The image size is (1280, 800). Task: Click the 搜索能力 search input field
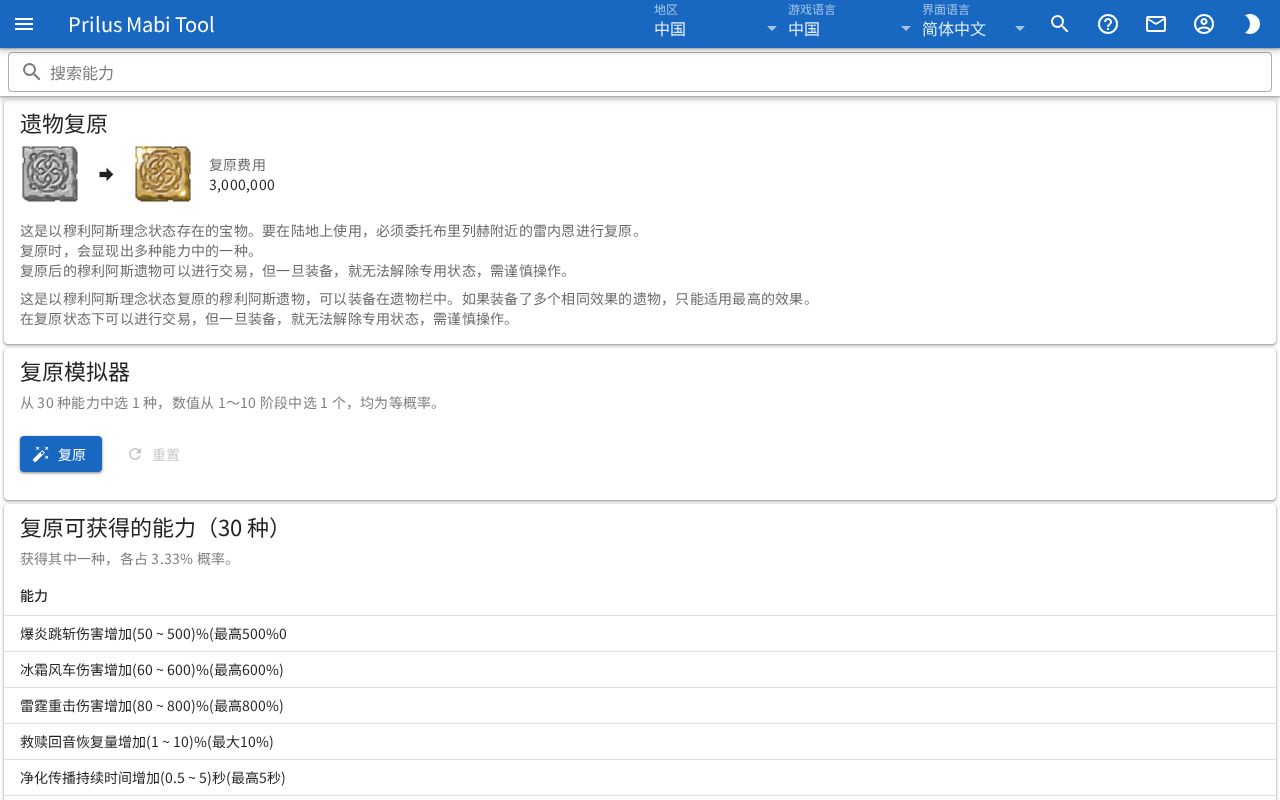coord(640,72)
